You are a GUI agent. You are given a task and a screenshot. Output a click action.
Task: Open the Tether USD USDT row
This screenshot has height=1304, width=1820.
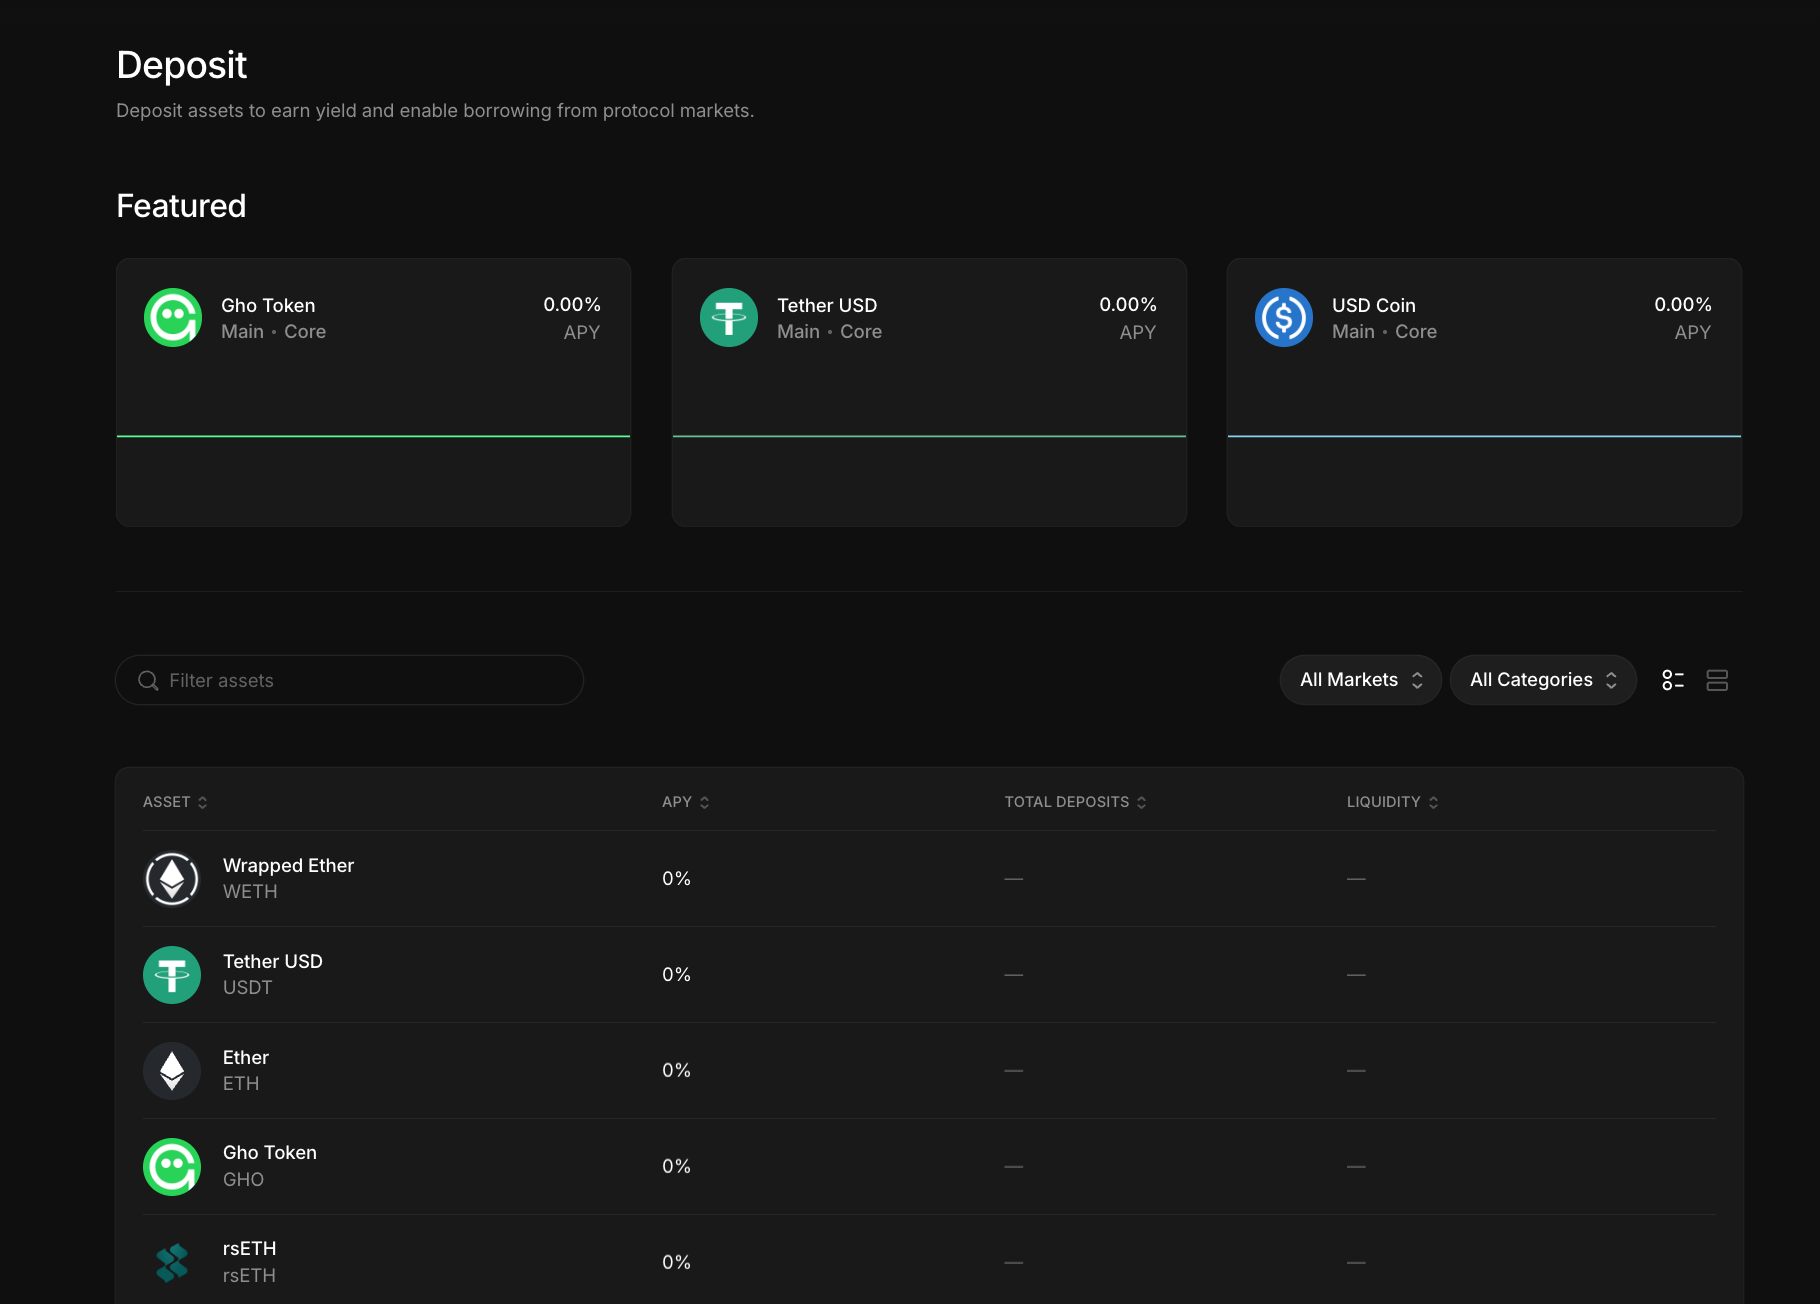pos(272,974)
